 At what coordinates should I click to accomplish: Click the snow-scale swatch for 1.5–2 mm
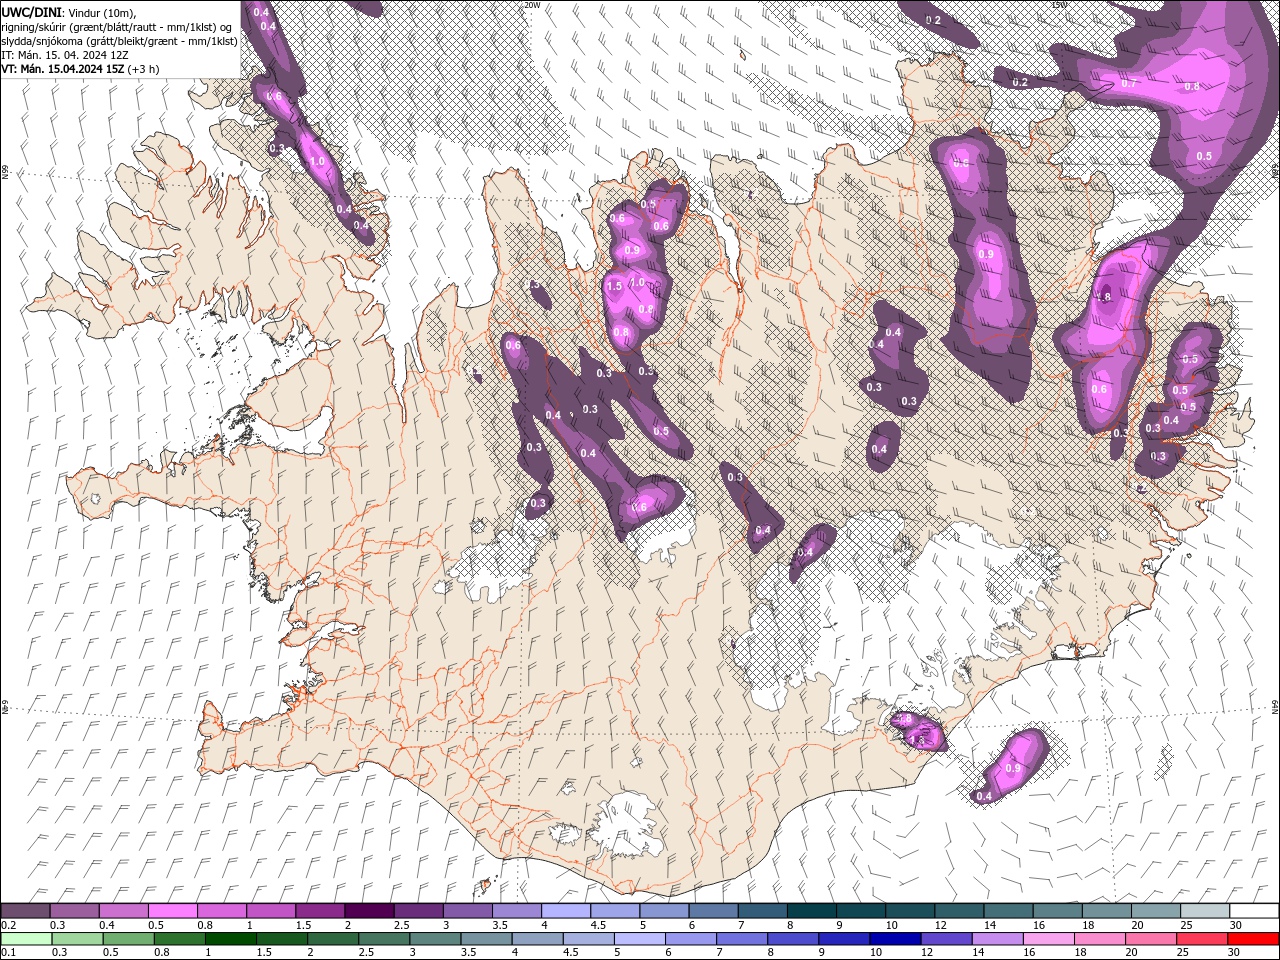[320, 911]
